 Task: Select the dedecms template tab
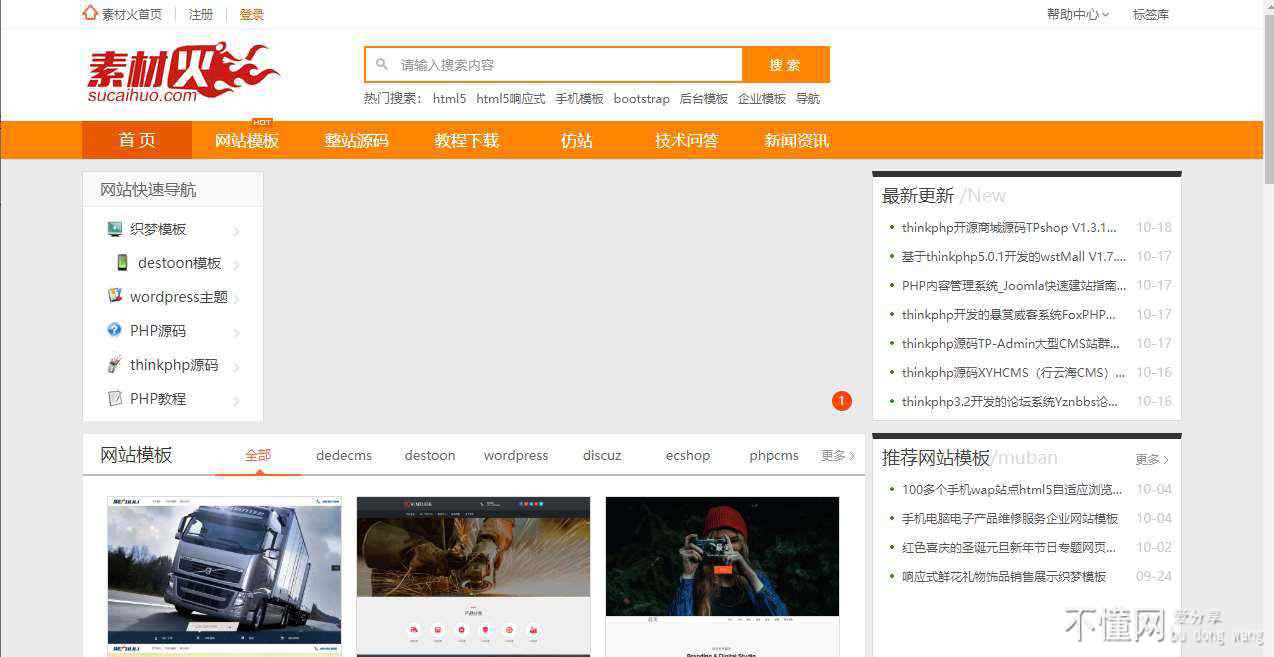coord(344,455)
